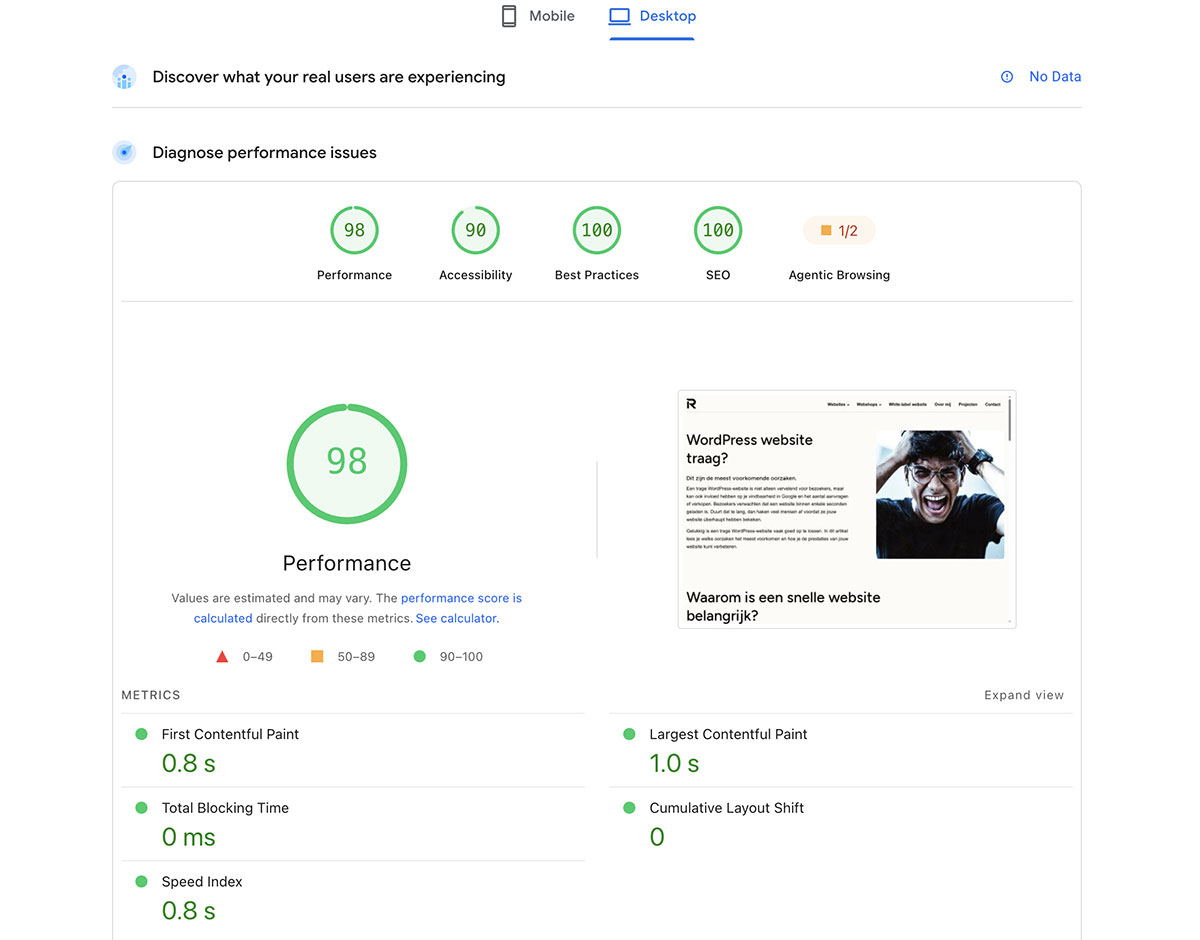1200x940 pixels.
Task: Switch to the Mobile tab
Action: [538, 16]
